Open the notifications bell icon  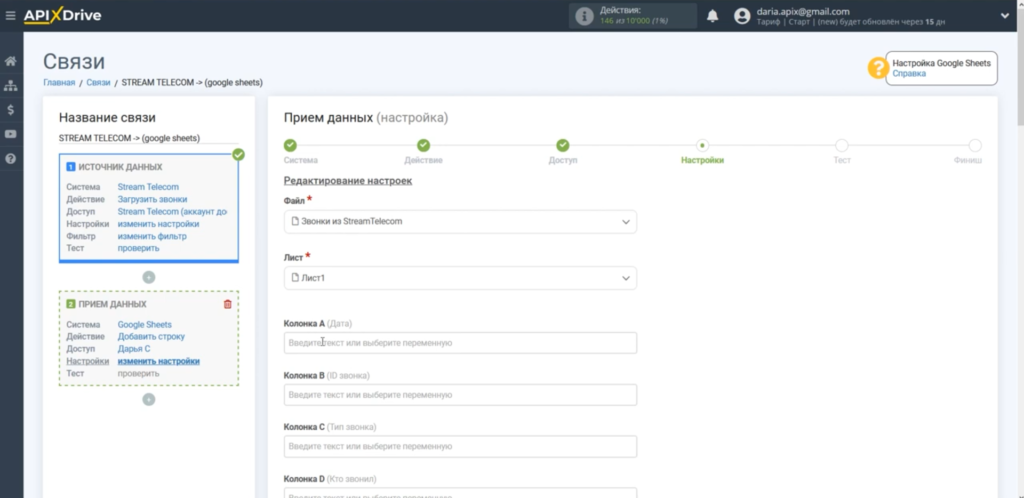[x=713, y=16]
